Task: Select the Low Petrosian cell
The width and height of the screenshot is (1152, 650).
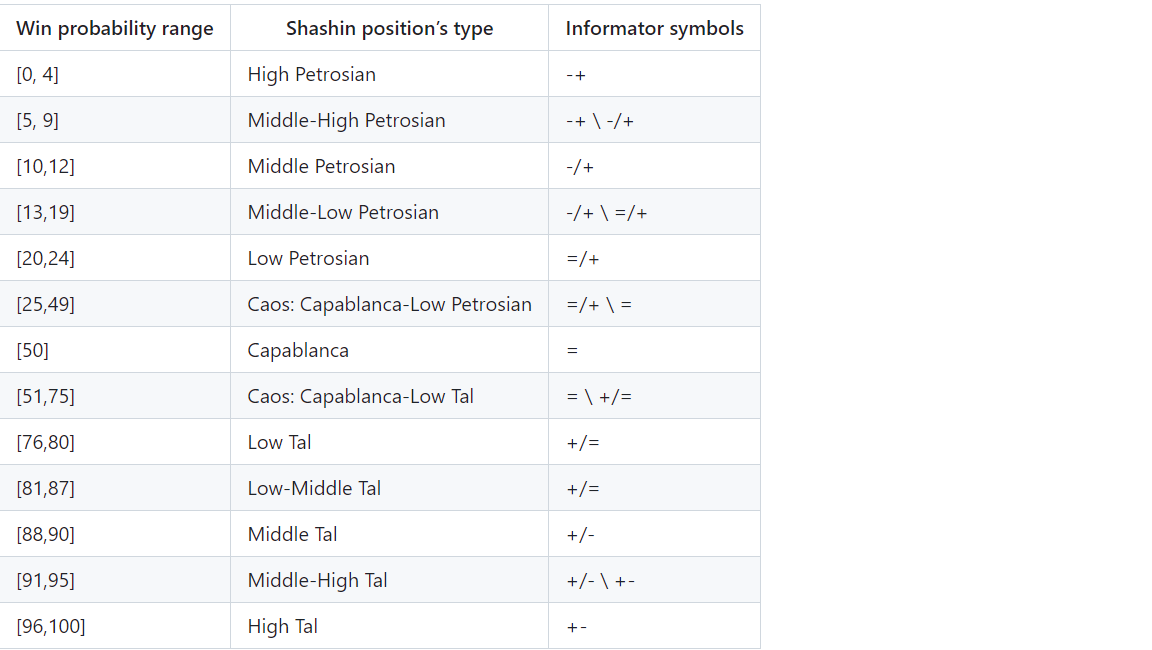Action: [x=389, y=258]
